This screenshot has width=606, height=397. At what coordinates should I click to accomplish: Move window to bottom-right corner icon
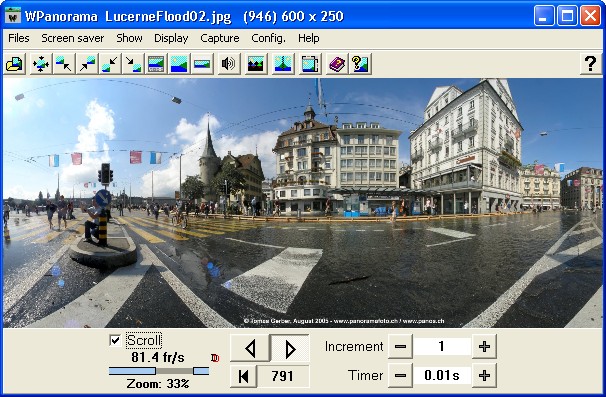pyautogui.click(x=133, y=64)
